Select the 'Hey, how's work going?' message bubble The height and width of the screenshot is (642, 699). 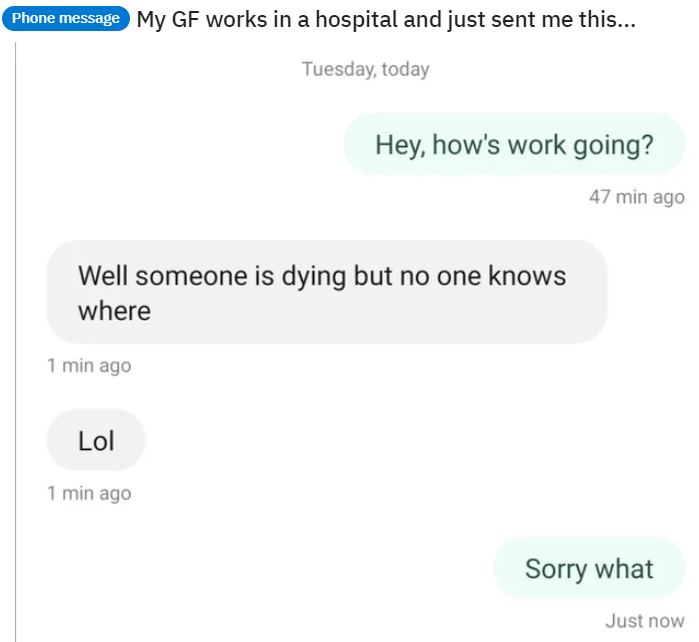tap(514, 144)
